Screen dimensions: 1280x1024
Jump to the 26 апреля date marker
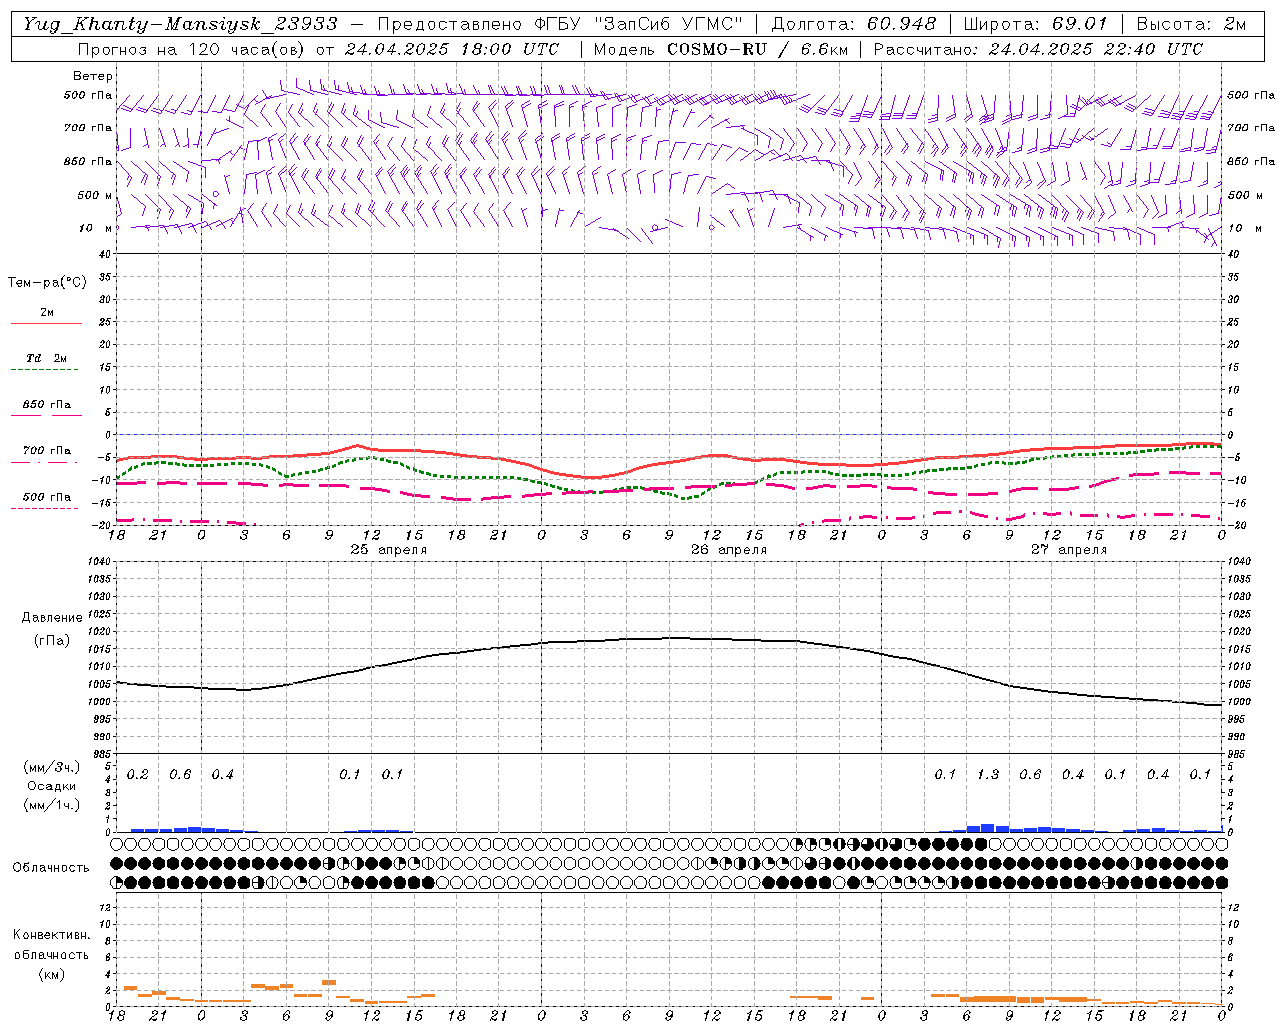coord(729,550)
